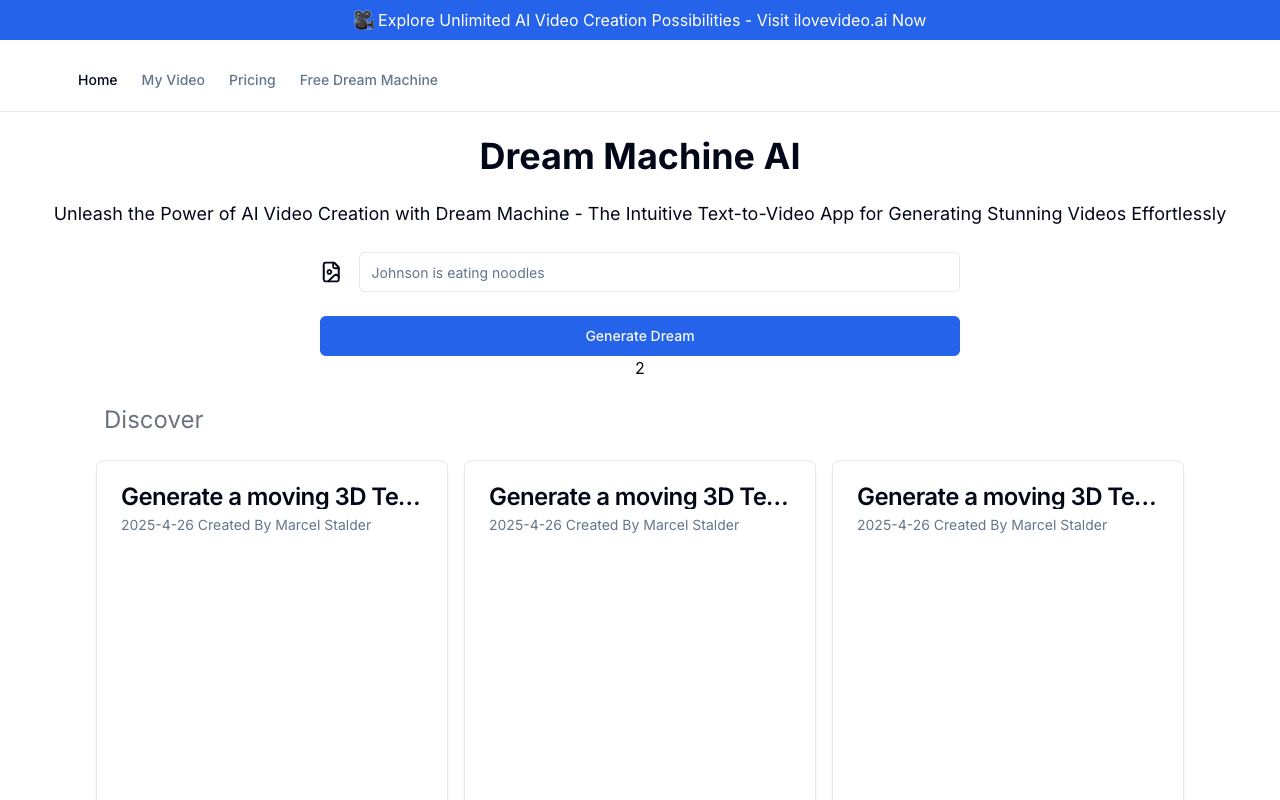The width and height of the screenshot is (1280, 800).
Task: Open Free Dream Machine link
Action: (x=369, y=80)
